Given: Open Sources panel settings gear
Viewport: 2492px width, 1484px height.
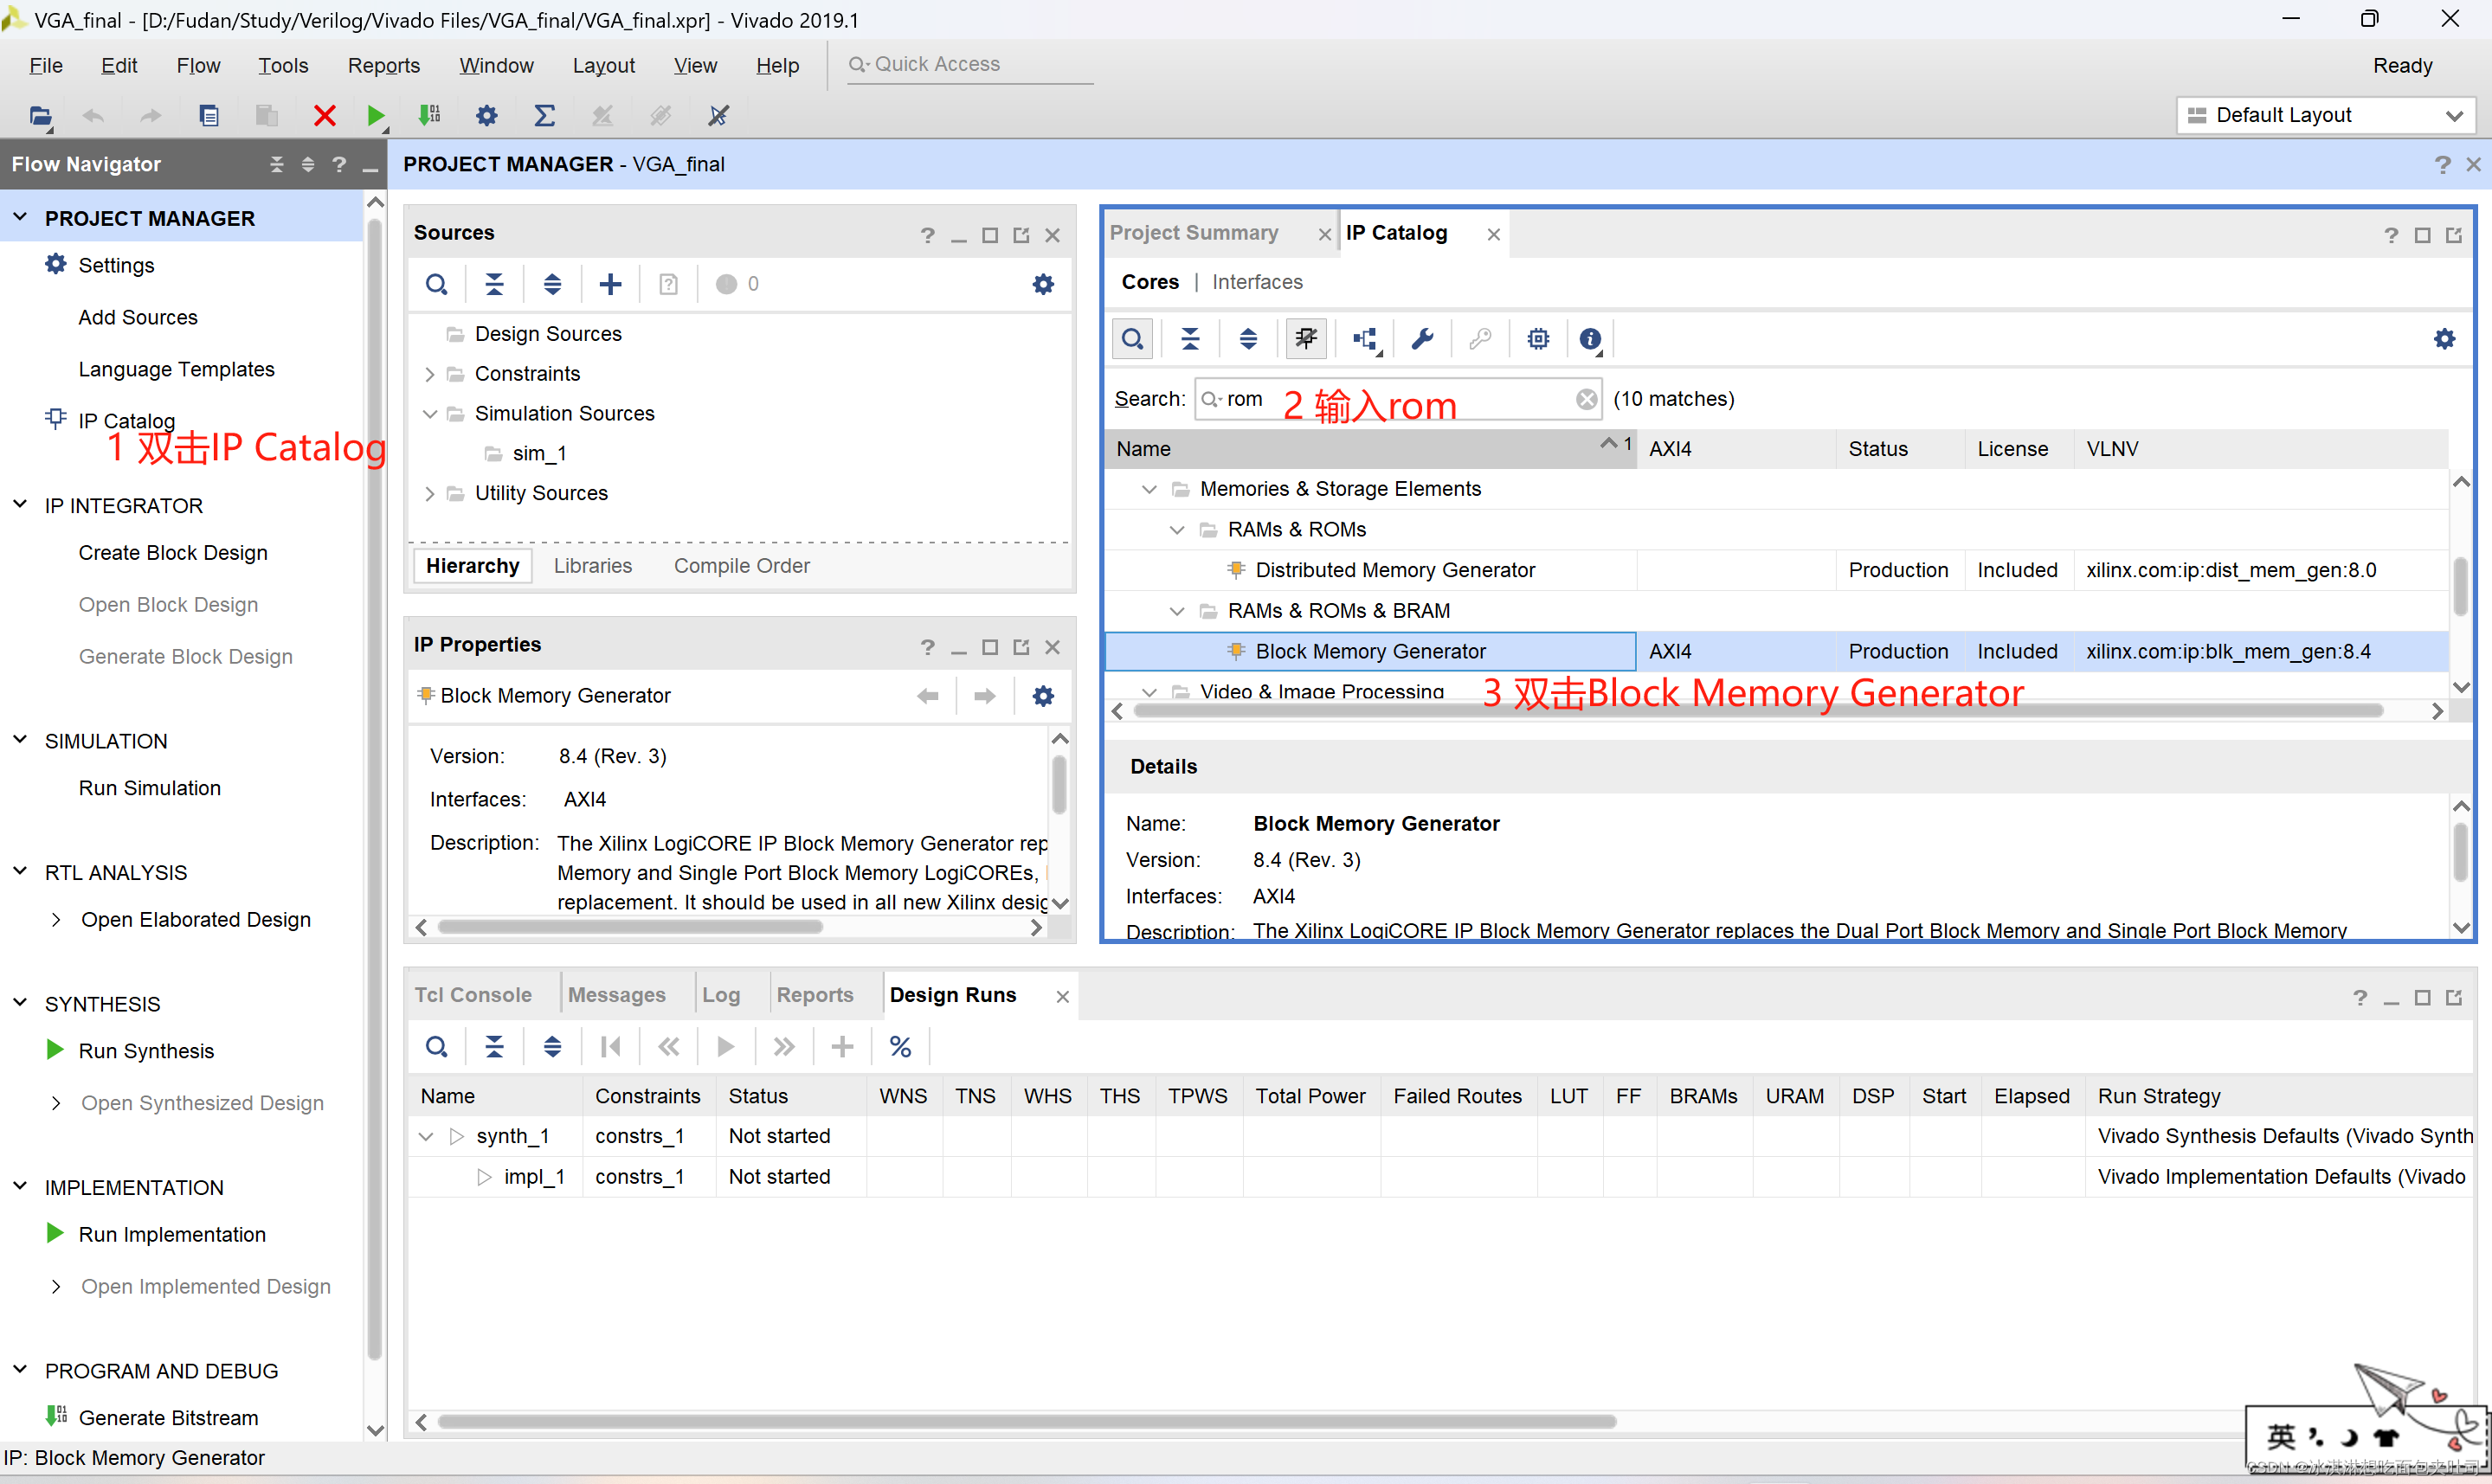Looking at the screenshot, I should (1043, 284).
